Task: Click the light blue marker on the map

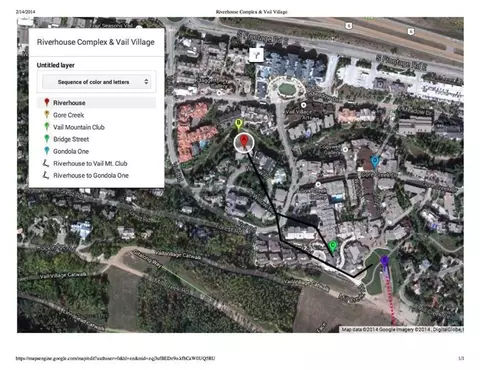Action: pyautogui.click(x=375, y=162)
